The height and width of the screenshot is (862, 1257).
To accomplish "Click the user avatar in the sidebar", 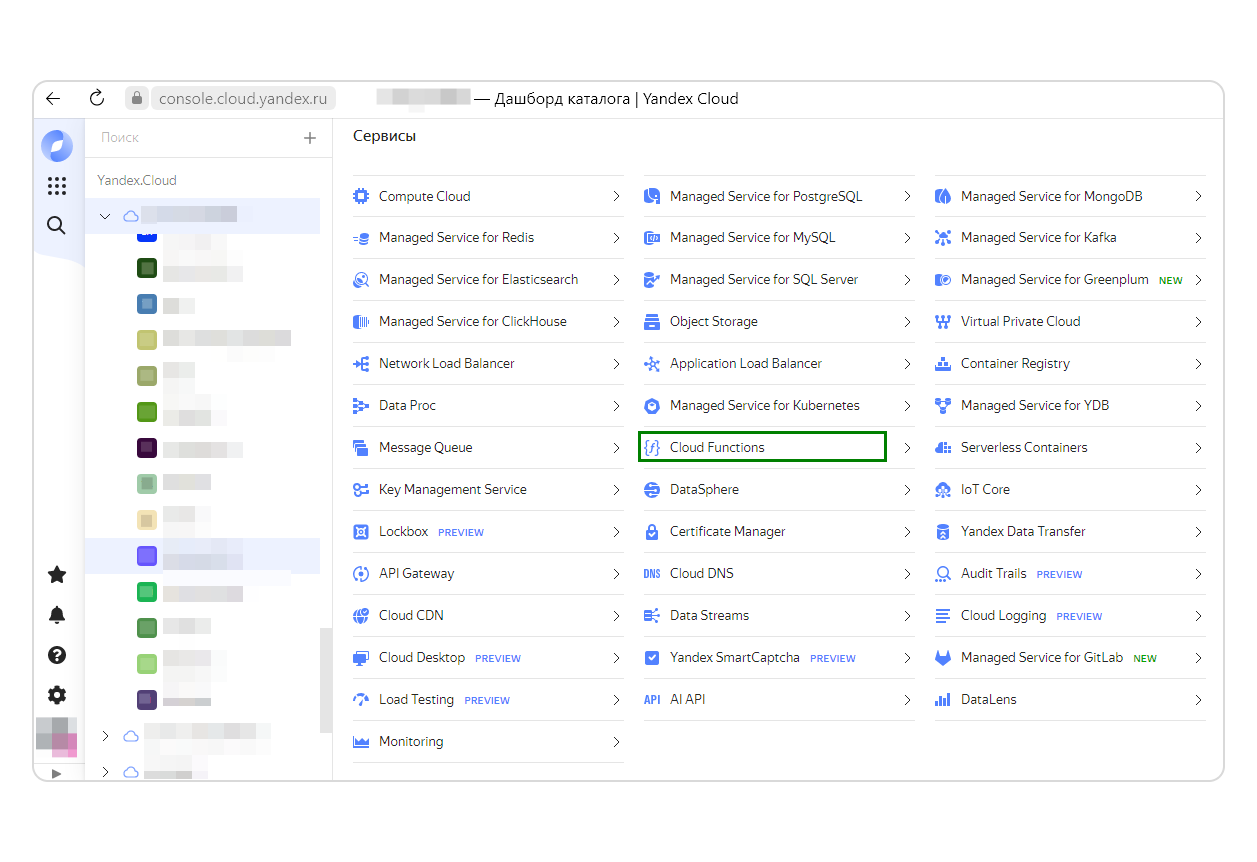I will (57, 737).
